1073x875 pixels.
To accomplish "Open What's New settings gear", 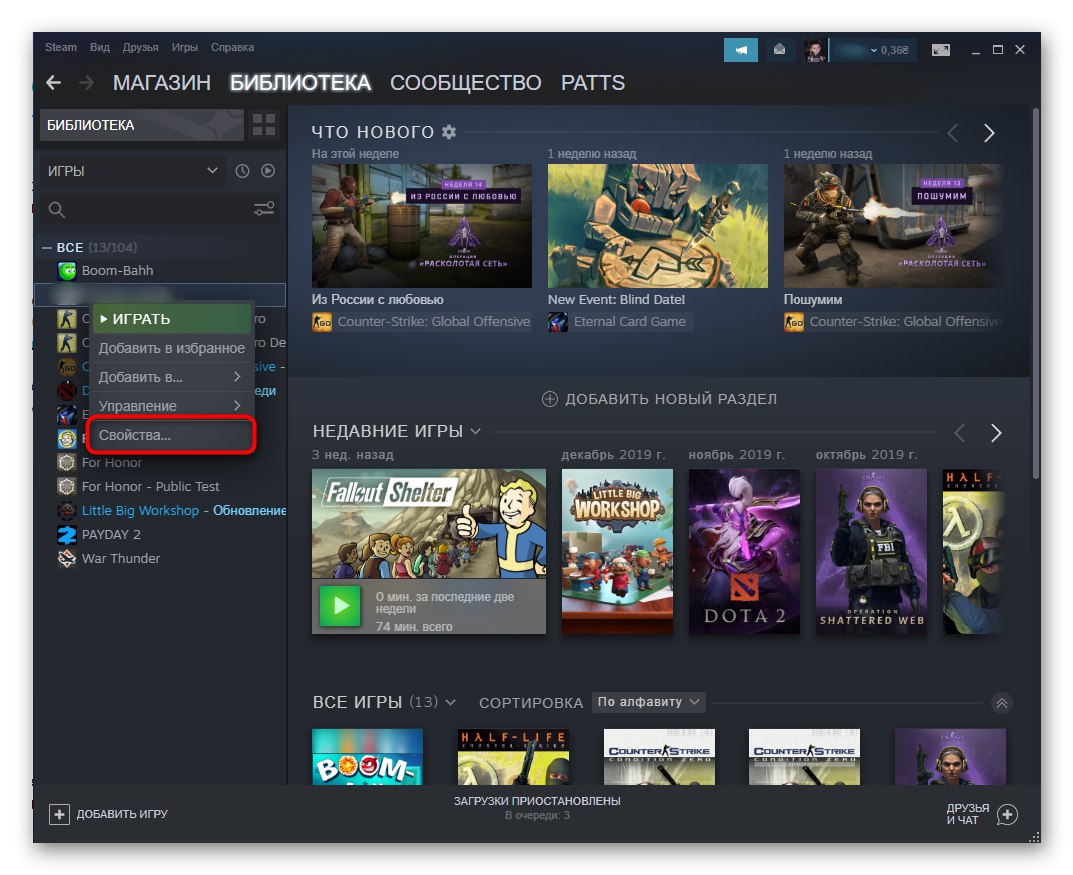I will point(449,131).
